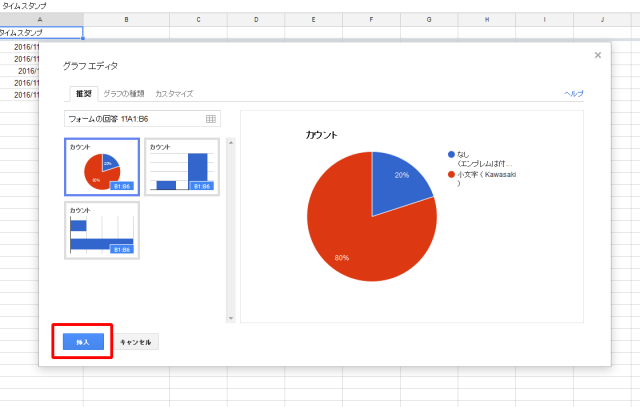Switch to the グラフの種類 tab
Viewport: 640px width, 407px height.
[124, 94]
